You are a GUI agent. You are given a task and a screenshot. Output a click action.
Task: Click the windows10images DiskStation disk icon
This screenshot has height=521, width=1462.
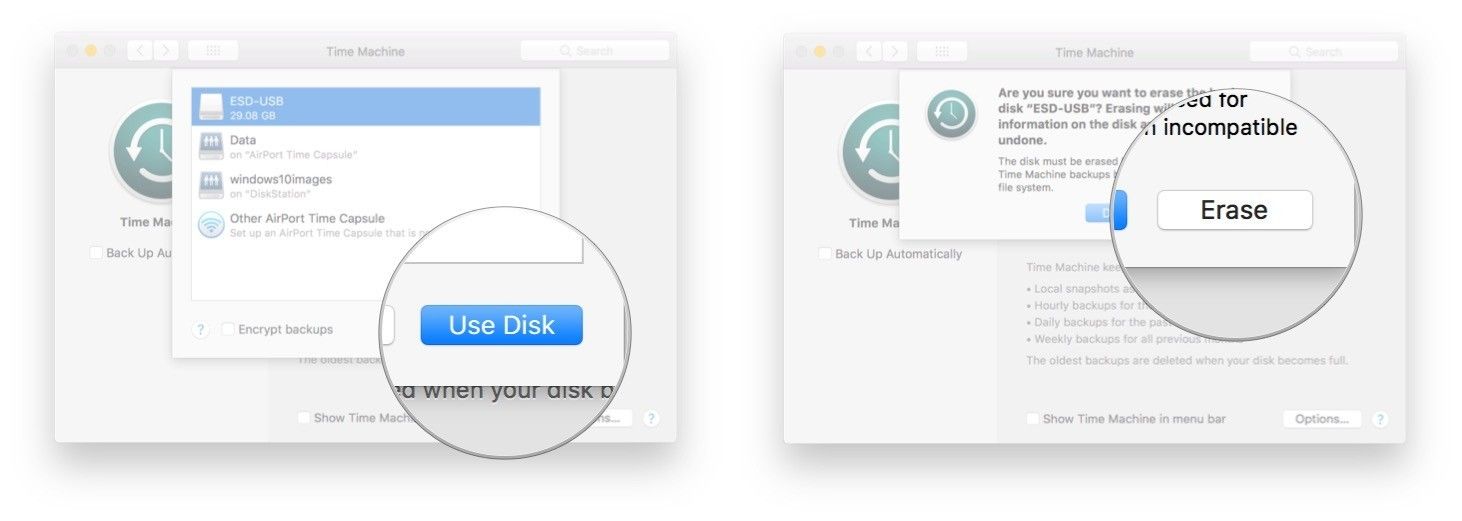(x=211, y=185)
